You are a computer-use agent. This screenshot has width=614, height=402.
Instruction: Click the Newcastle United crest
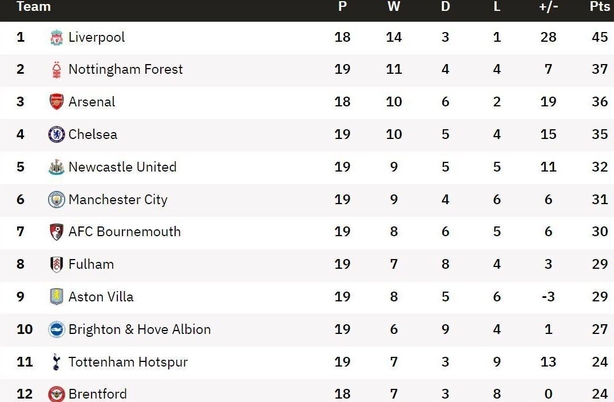[56, 167]
